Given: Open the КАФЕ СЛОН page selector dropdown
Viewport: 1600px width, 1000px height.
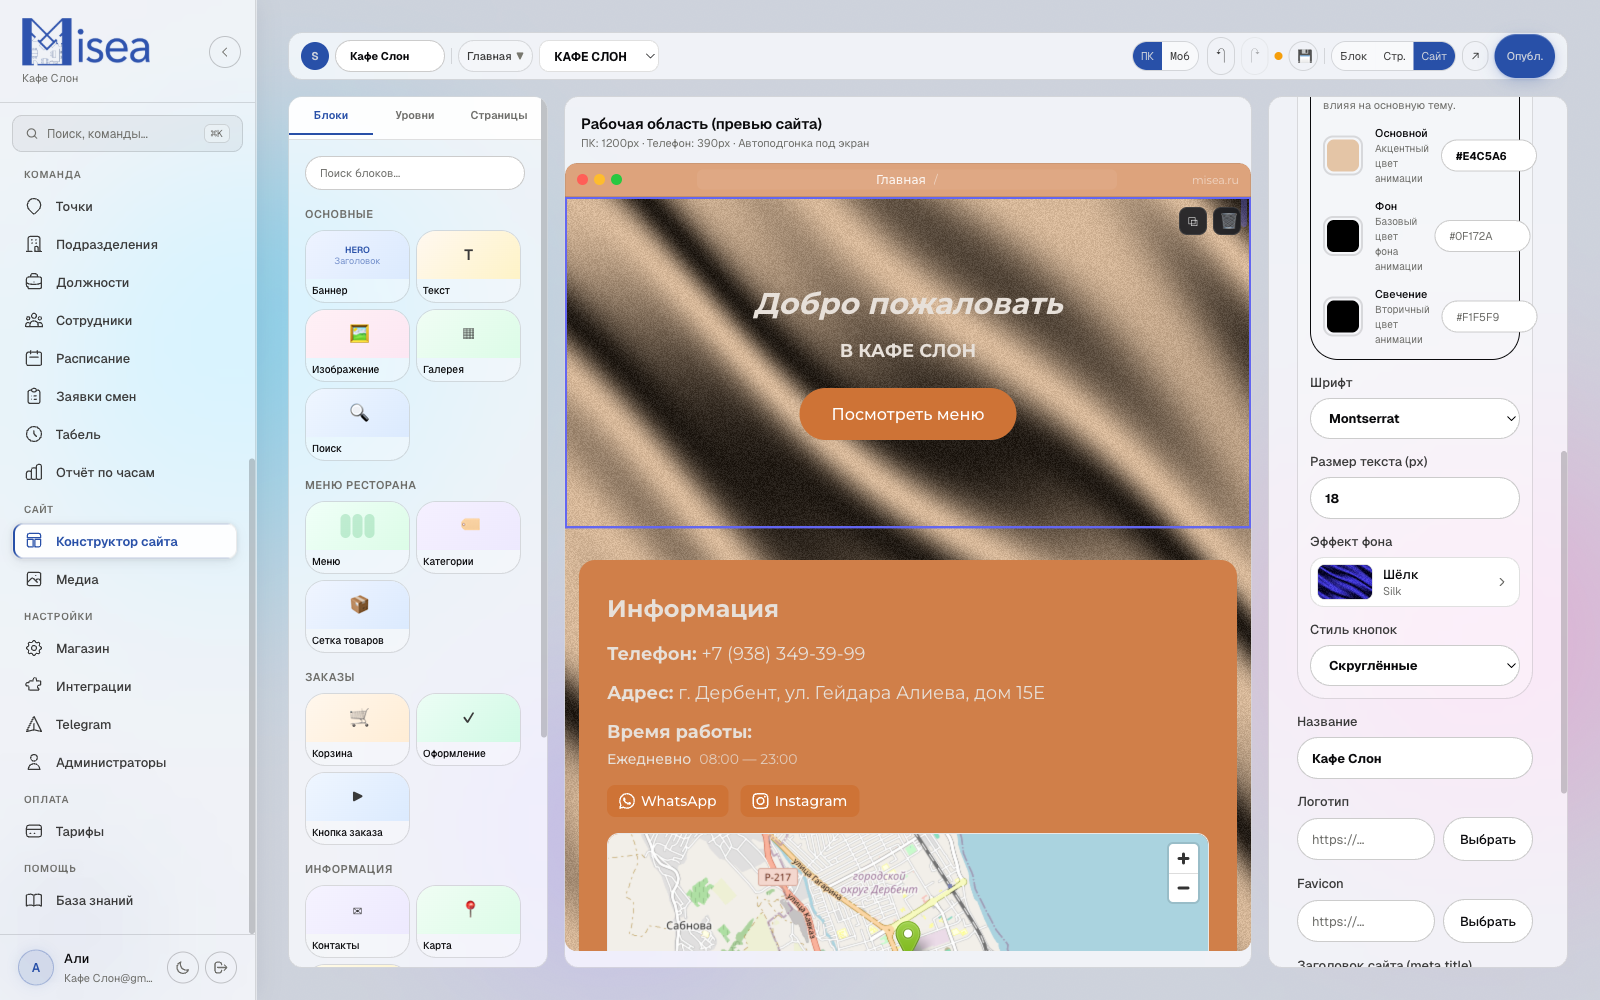Looking at the screenshot, I should (599, 56).
